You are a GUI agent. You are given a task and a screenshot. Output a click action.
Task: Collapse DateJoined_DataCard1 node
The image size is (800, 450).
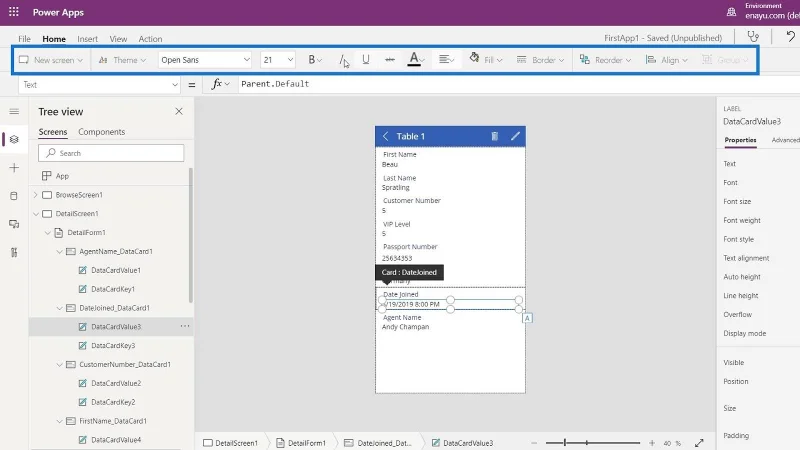click(59, 308)
